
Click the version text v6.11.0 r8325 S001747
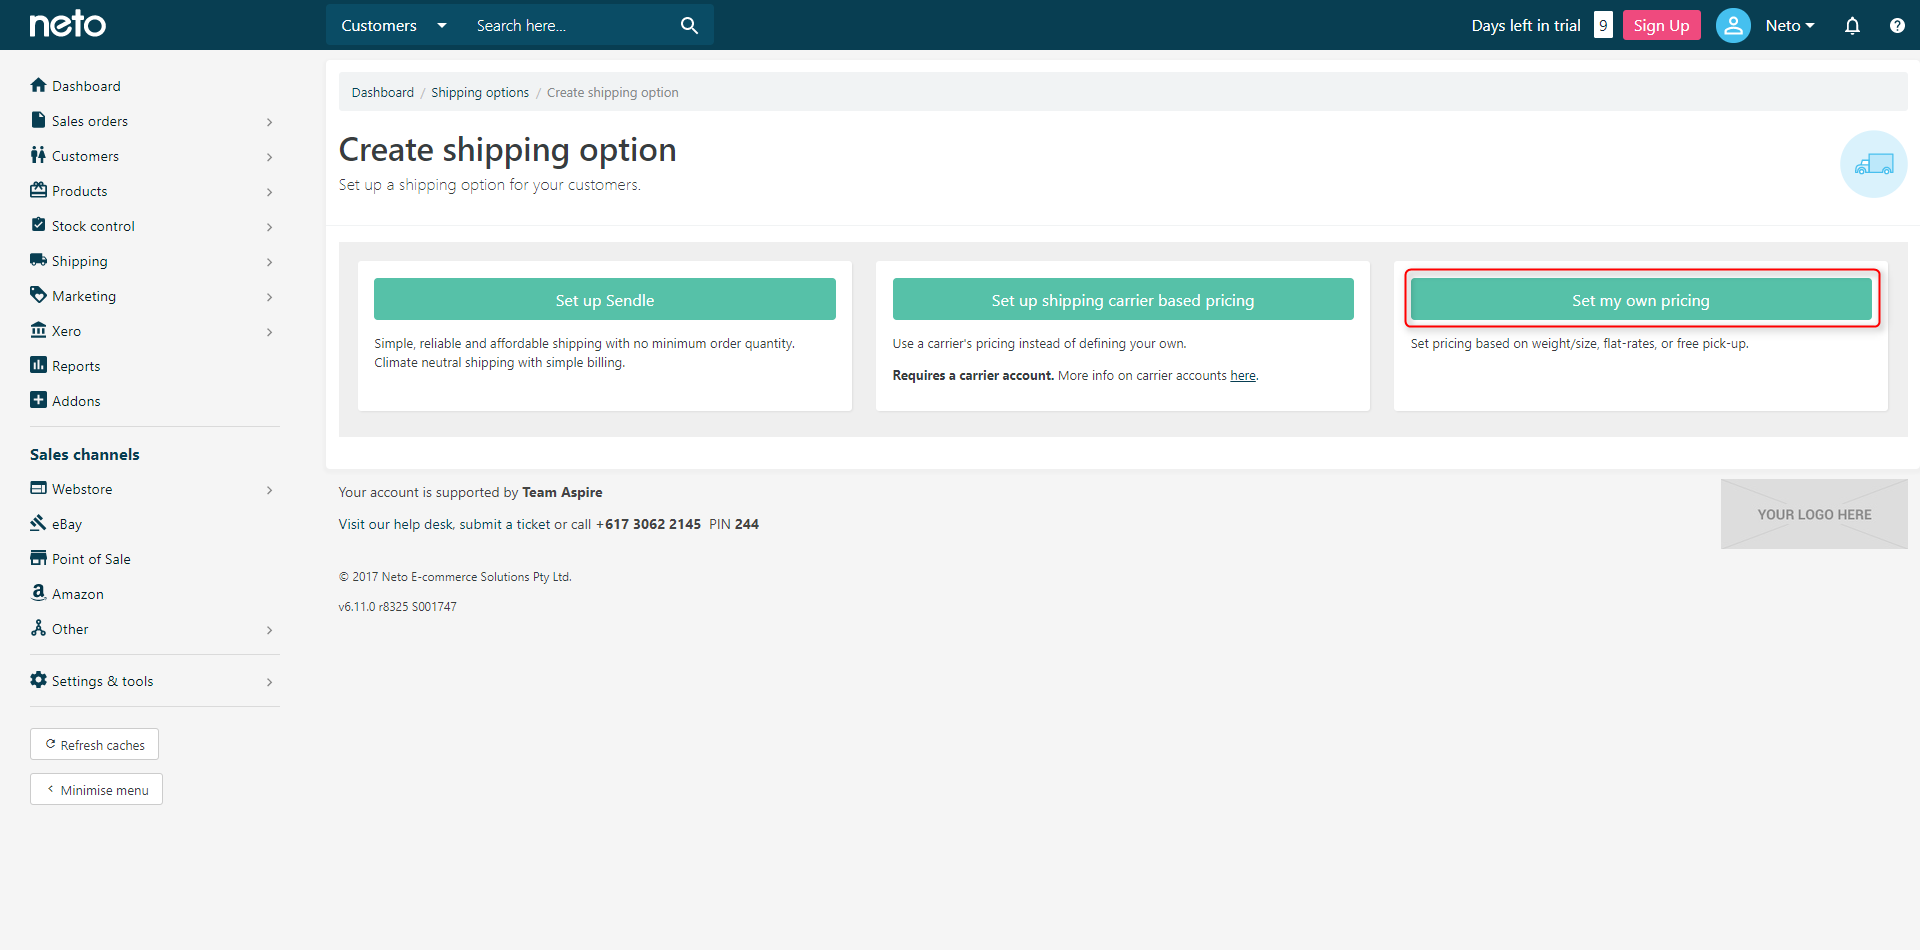pyautogui.click(x=398, y=607)
